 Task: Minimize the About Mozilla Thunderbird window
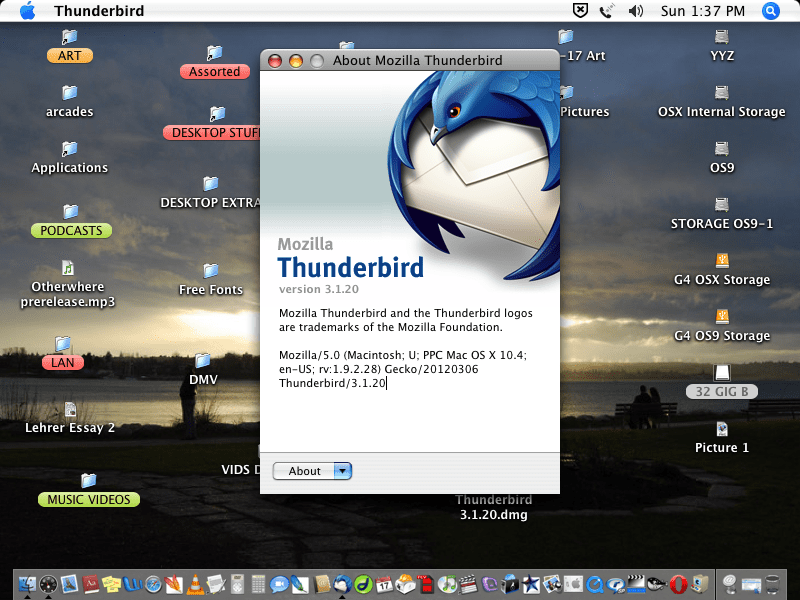(x=296, y=61)
